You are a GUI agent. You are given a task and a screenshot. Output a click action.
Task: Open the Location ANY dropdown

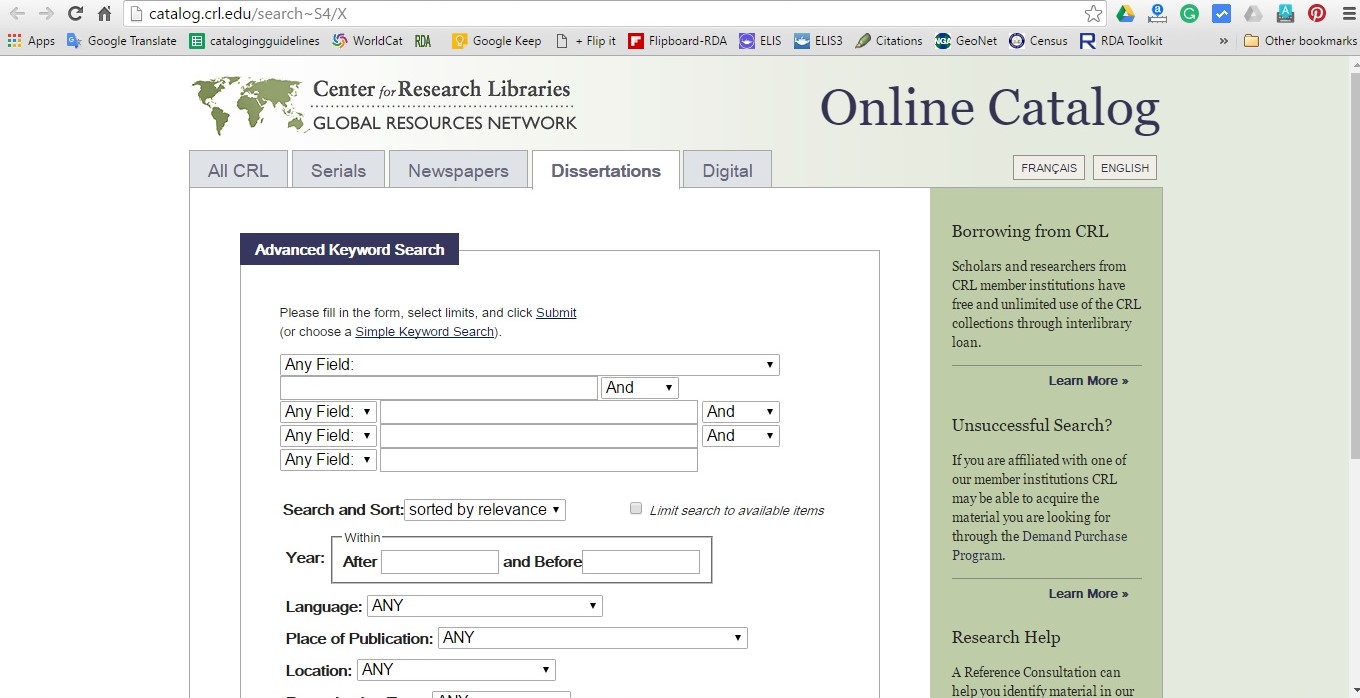[x=456, y=670]
